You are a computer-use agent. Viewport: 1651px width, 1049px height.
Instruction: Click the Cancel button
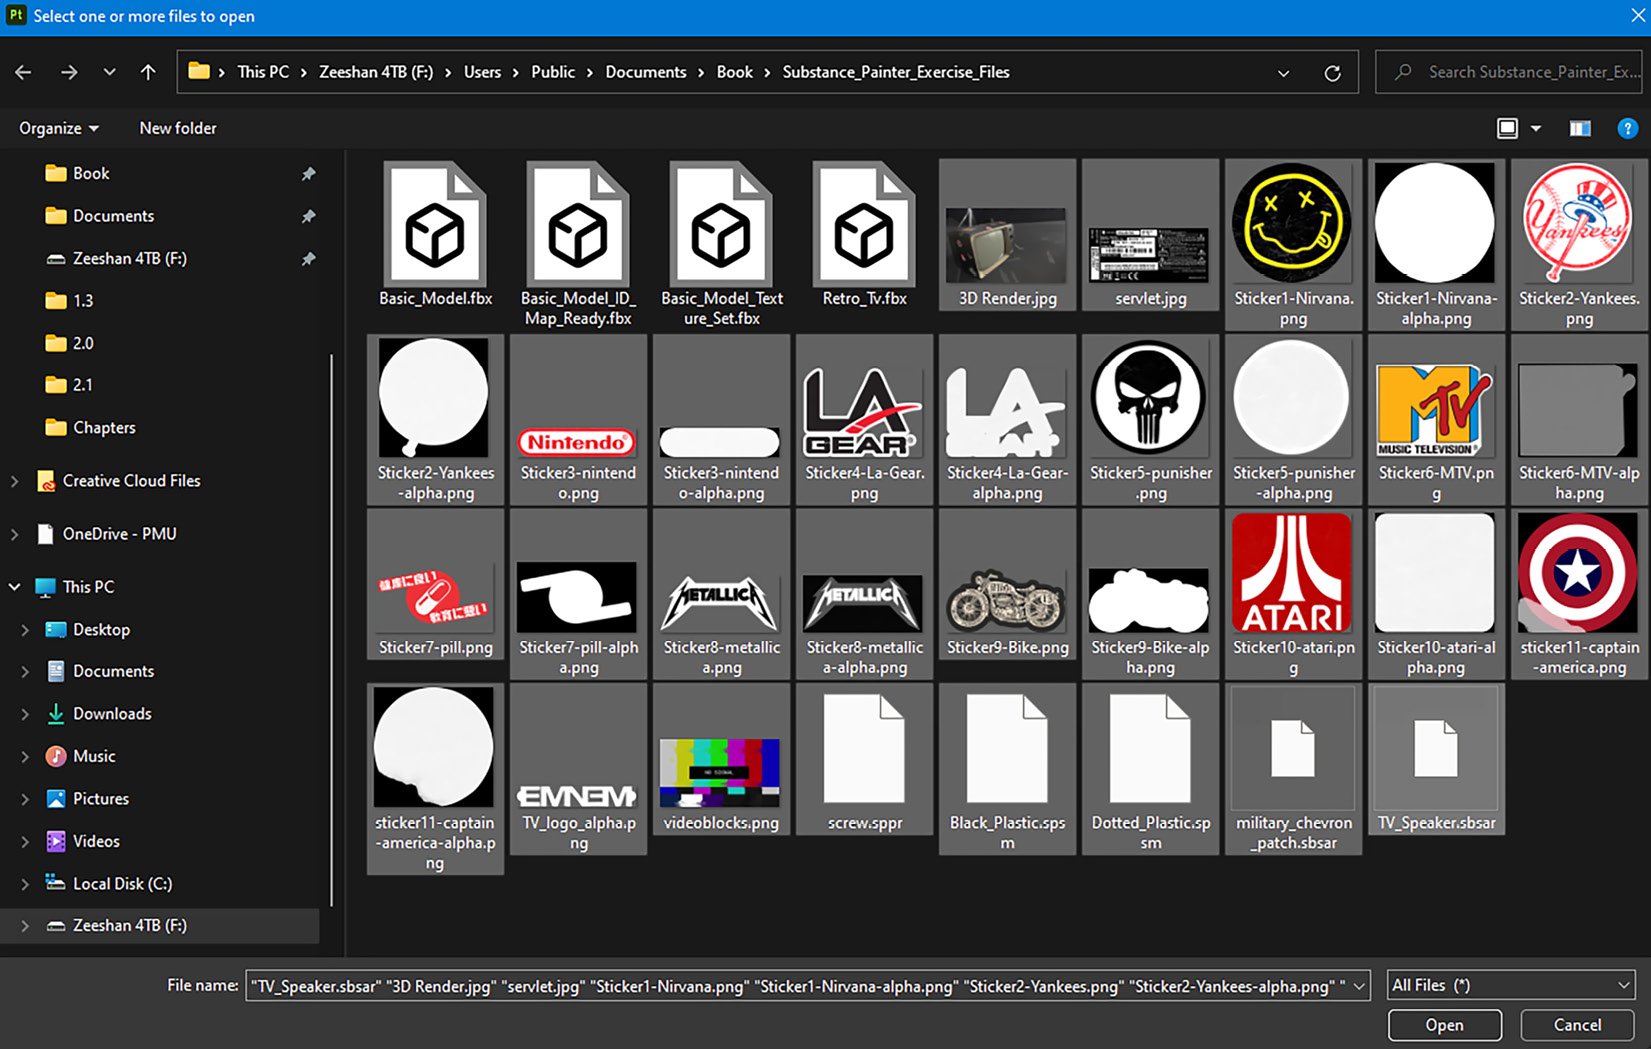click(x=1577, y=1025)
